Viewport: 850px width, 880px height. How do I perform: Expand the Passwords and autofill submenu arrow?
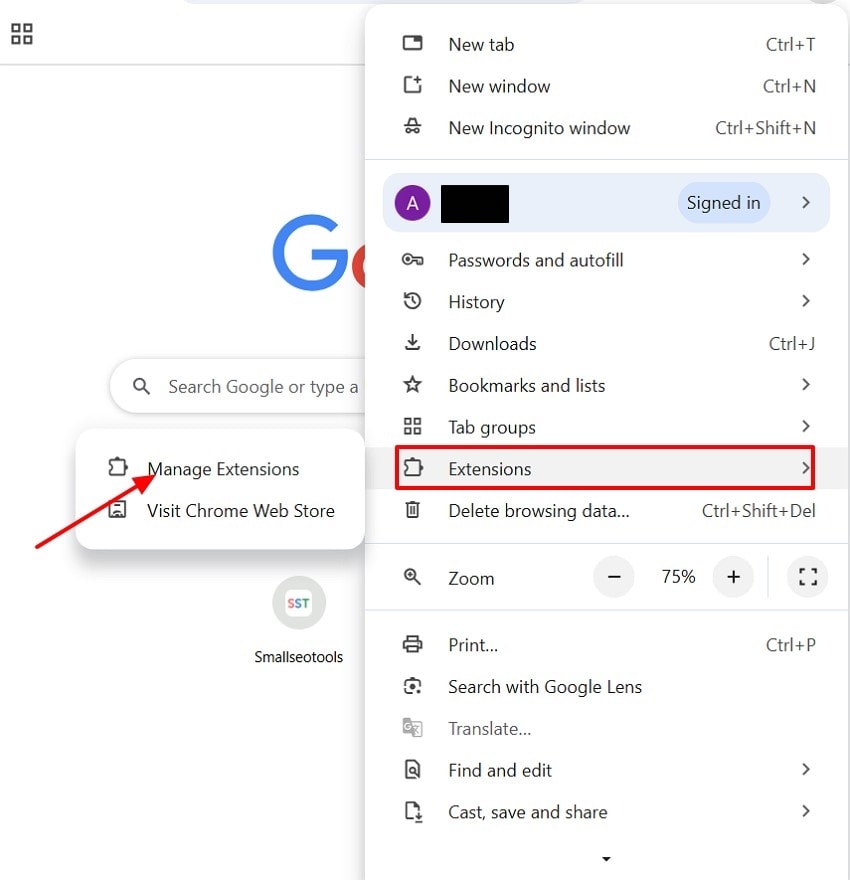[806, 259]
